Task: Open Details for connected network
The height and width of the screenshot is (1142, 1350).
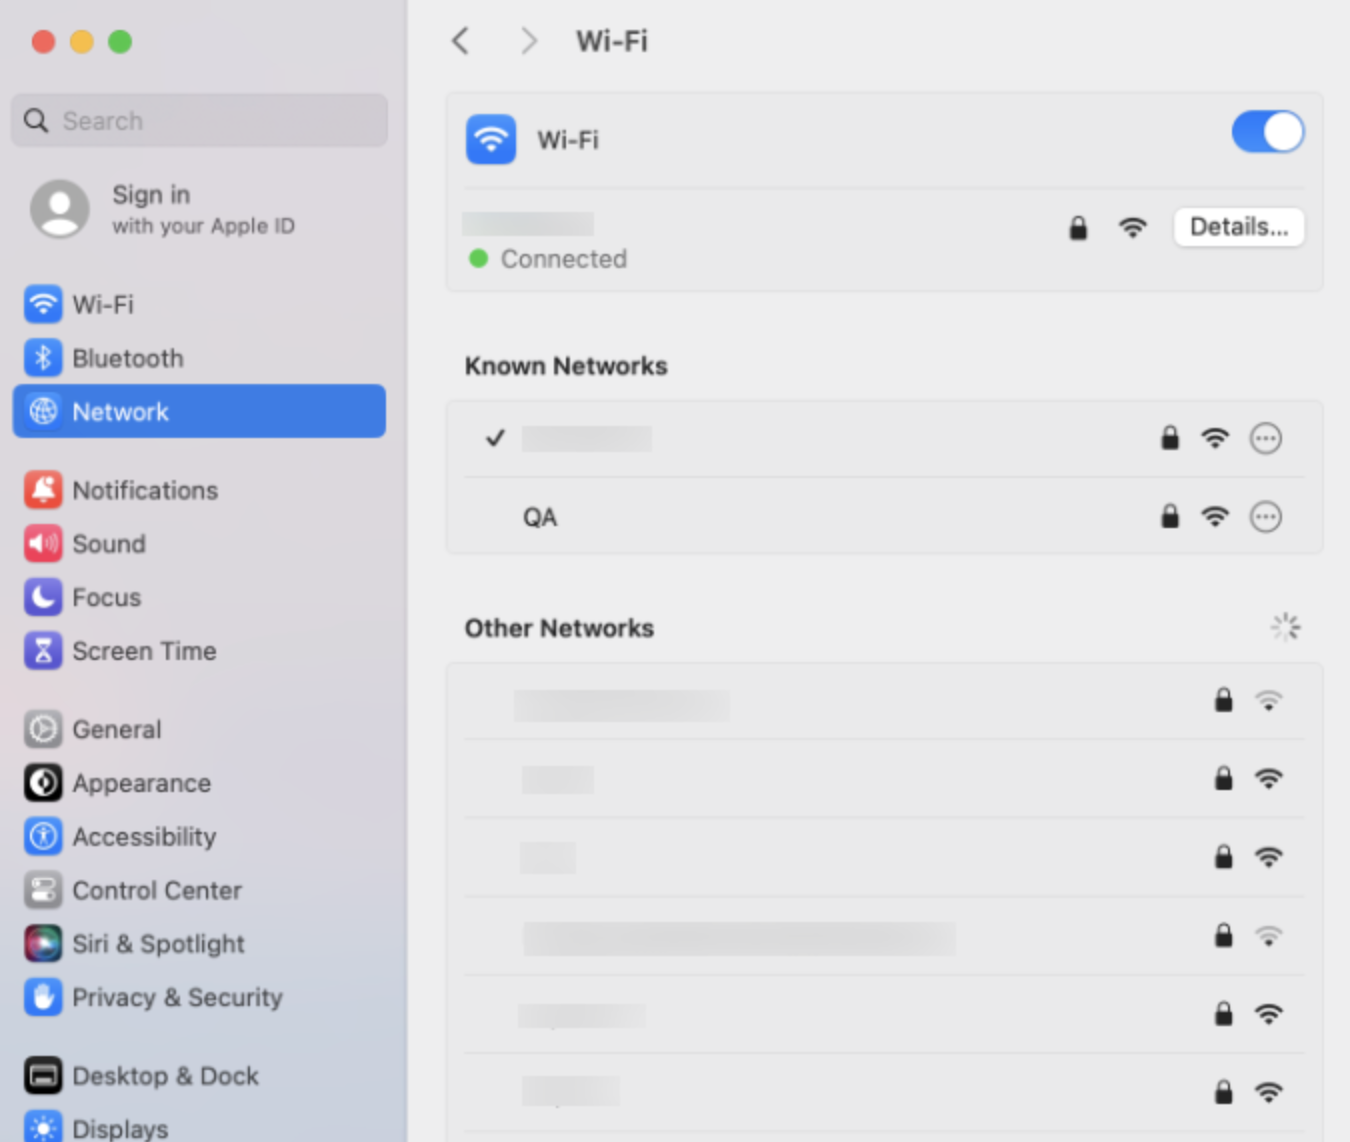Action: (1238, 227)
